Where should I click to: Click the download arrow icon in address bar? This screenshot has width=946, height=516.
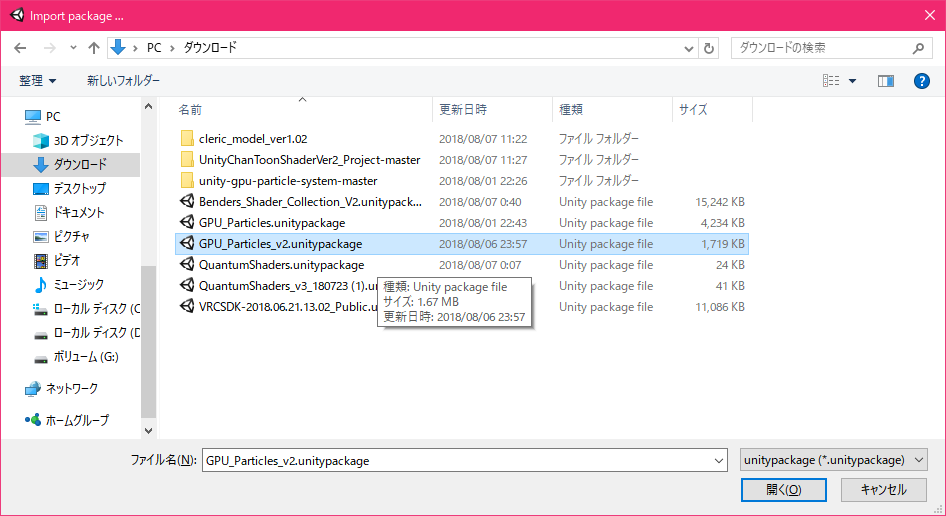click(x=118, y=47)
